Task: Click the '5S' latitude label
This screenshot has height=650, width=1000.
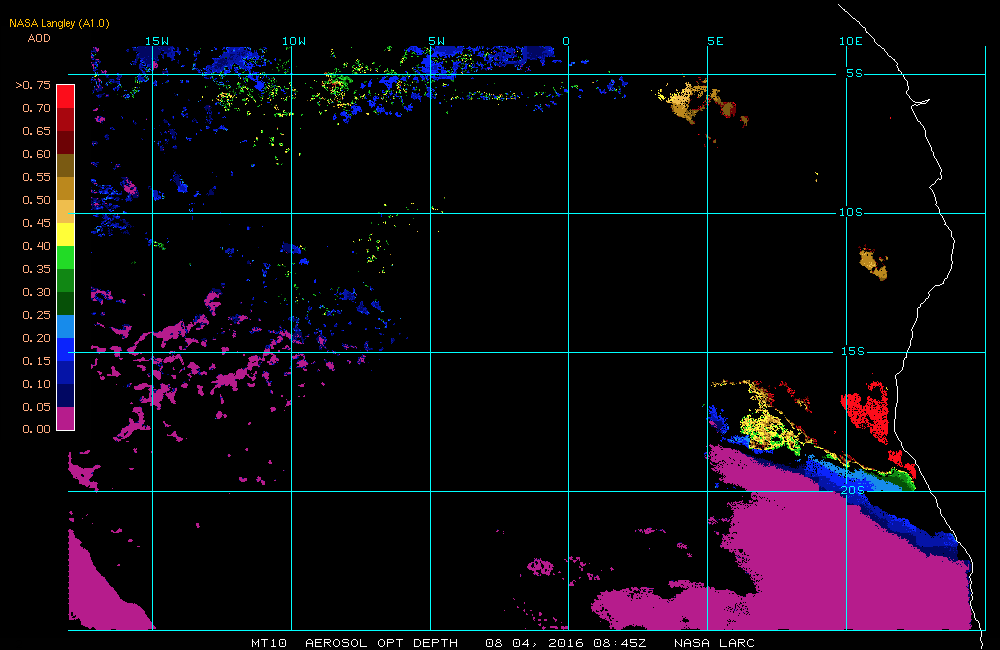Action: click(x=855, y=73)
